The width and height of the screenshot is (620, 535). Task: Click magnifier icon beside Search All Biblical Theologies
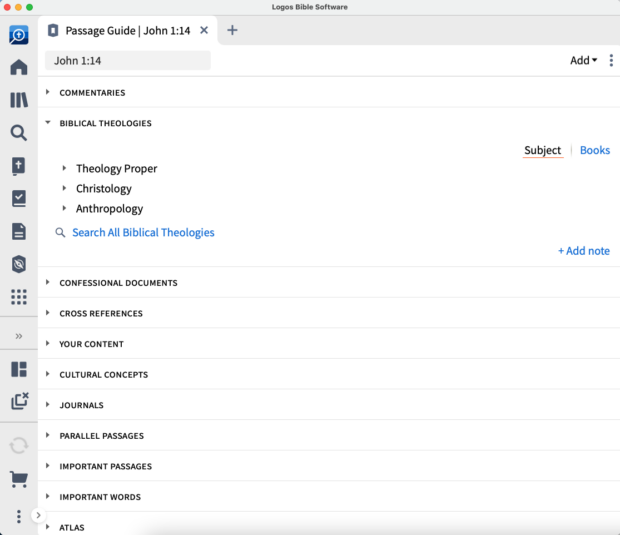click(60, 233)
